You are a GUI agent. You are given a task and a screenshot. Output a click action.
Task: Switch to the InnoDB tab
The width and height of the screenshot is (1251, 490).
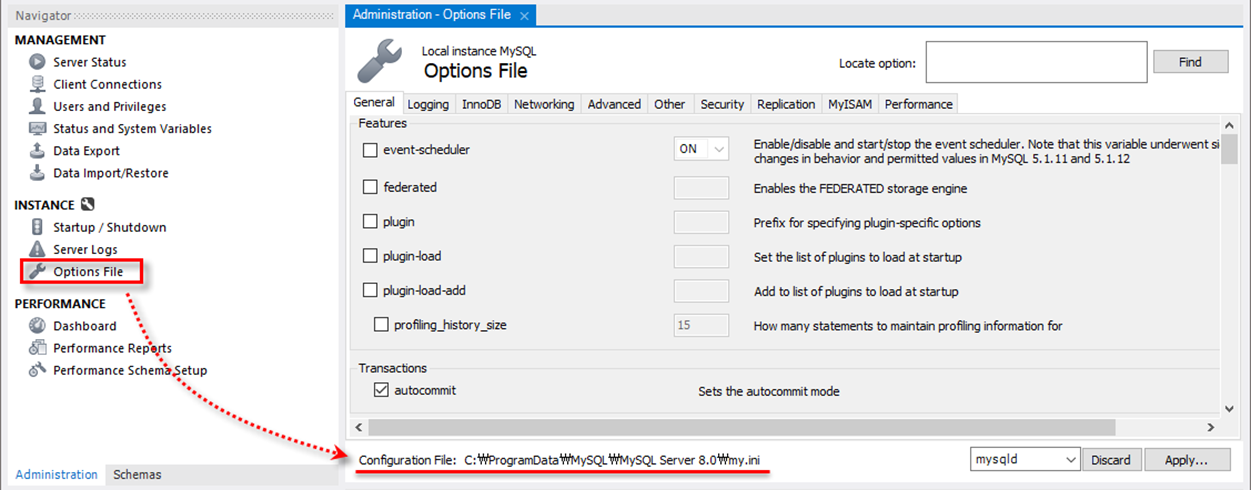[481, 104]
